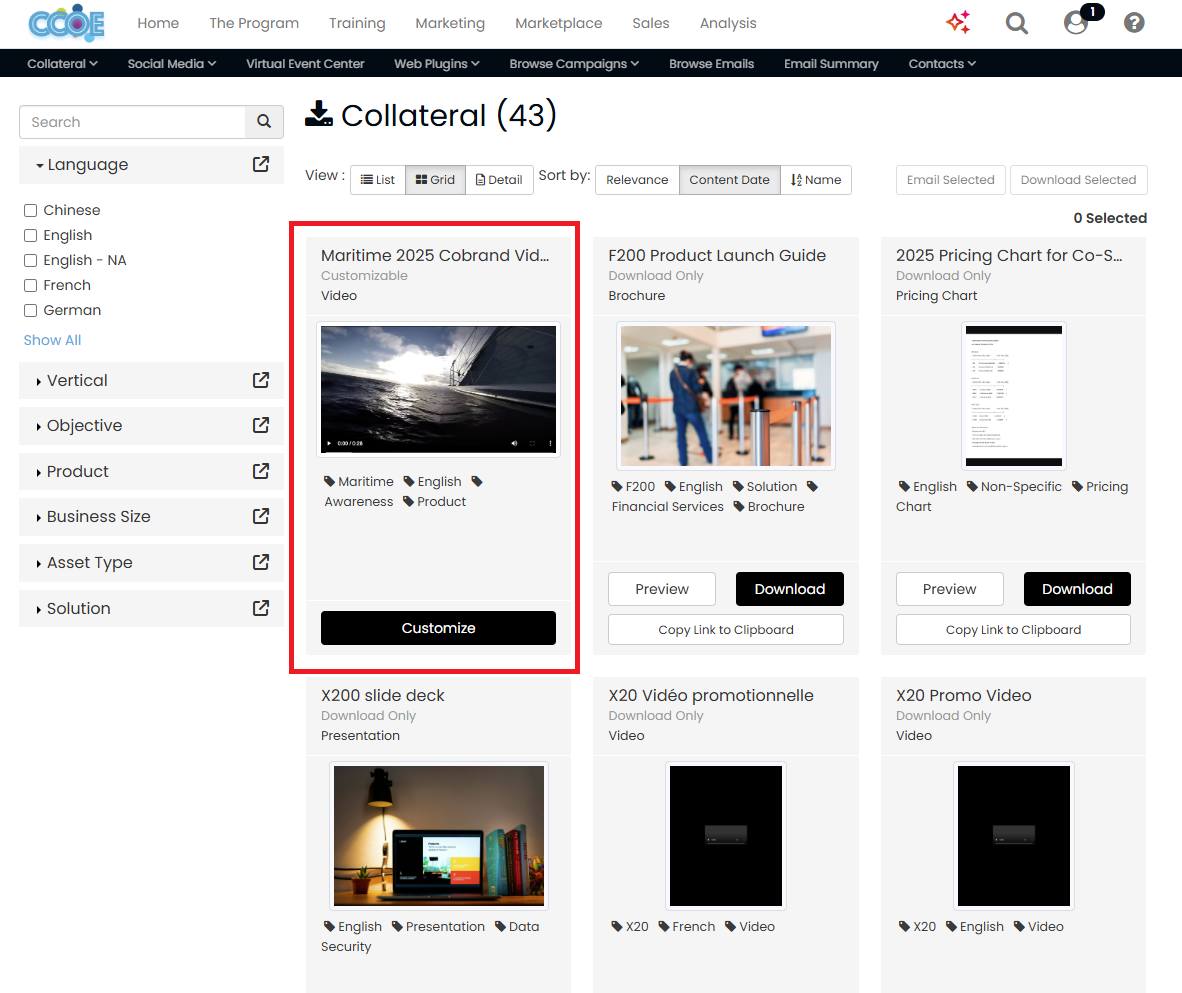
Task: Sort by Name
Action: click(816, 179)
